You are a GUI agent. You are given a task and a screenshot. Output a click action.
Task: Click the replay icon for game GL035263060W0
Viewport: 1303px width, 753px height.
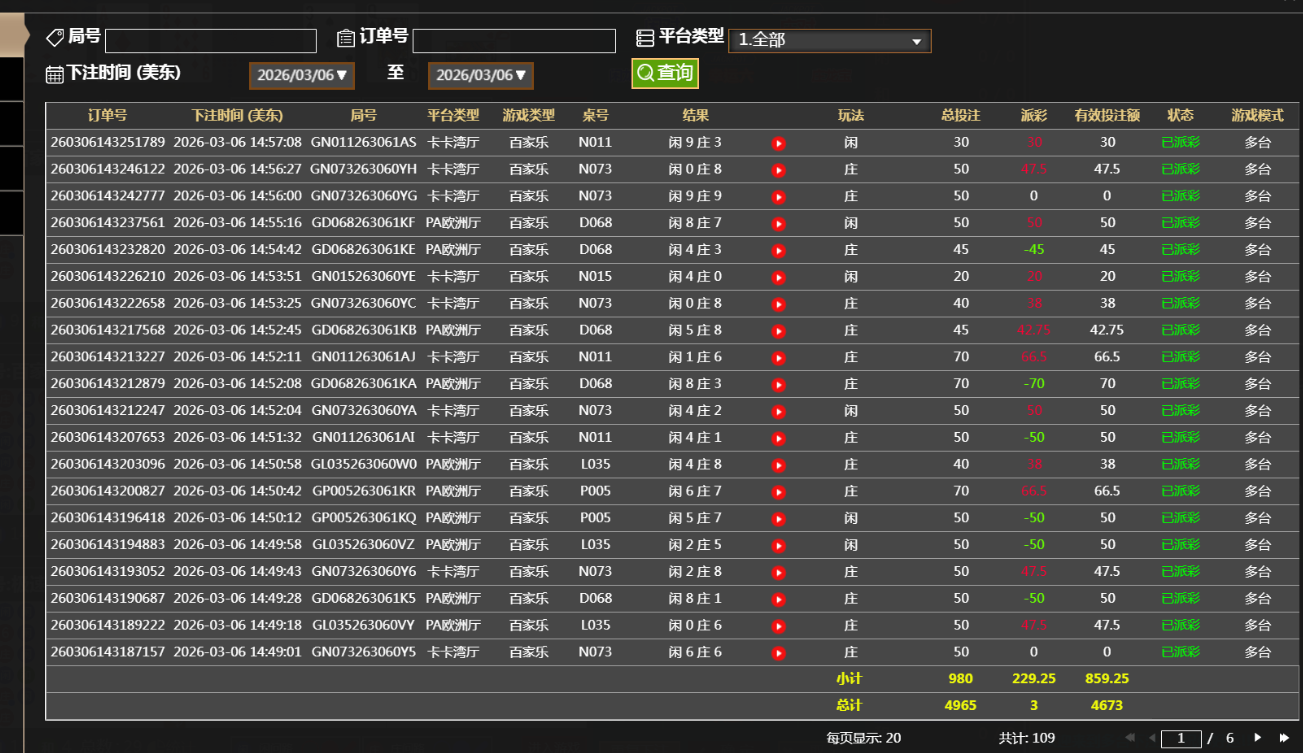779,465
